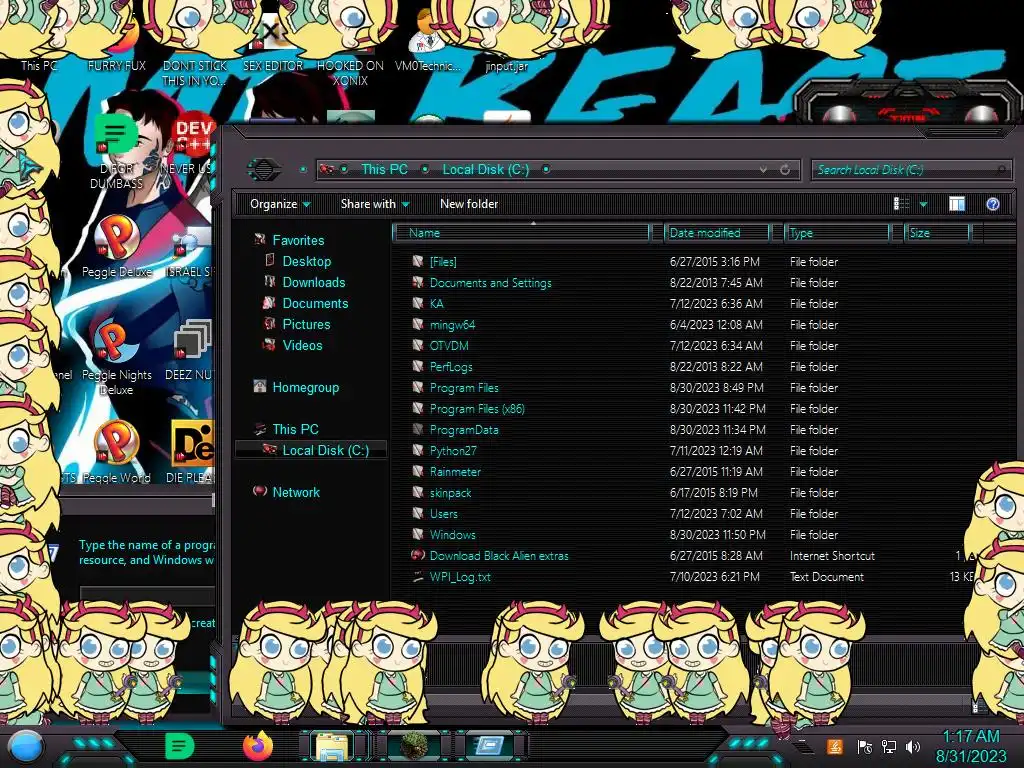Open Documents in the navigation pane
1024x768 pixels.
[315, 303]
